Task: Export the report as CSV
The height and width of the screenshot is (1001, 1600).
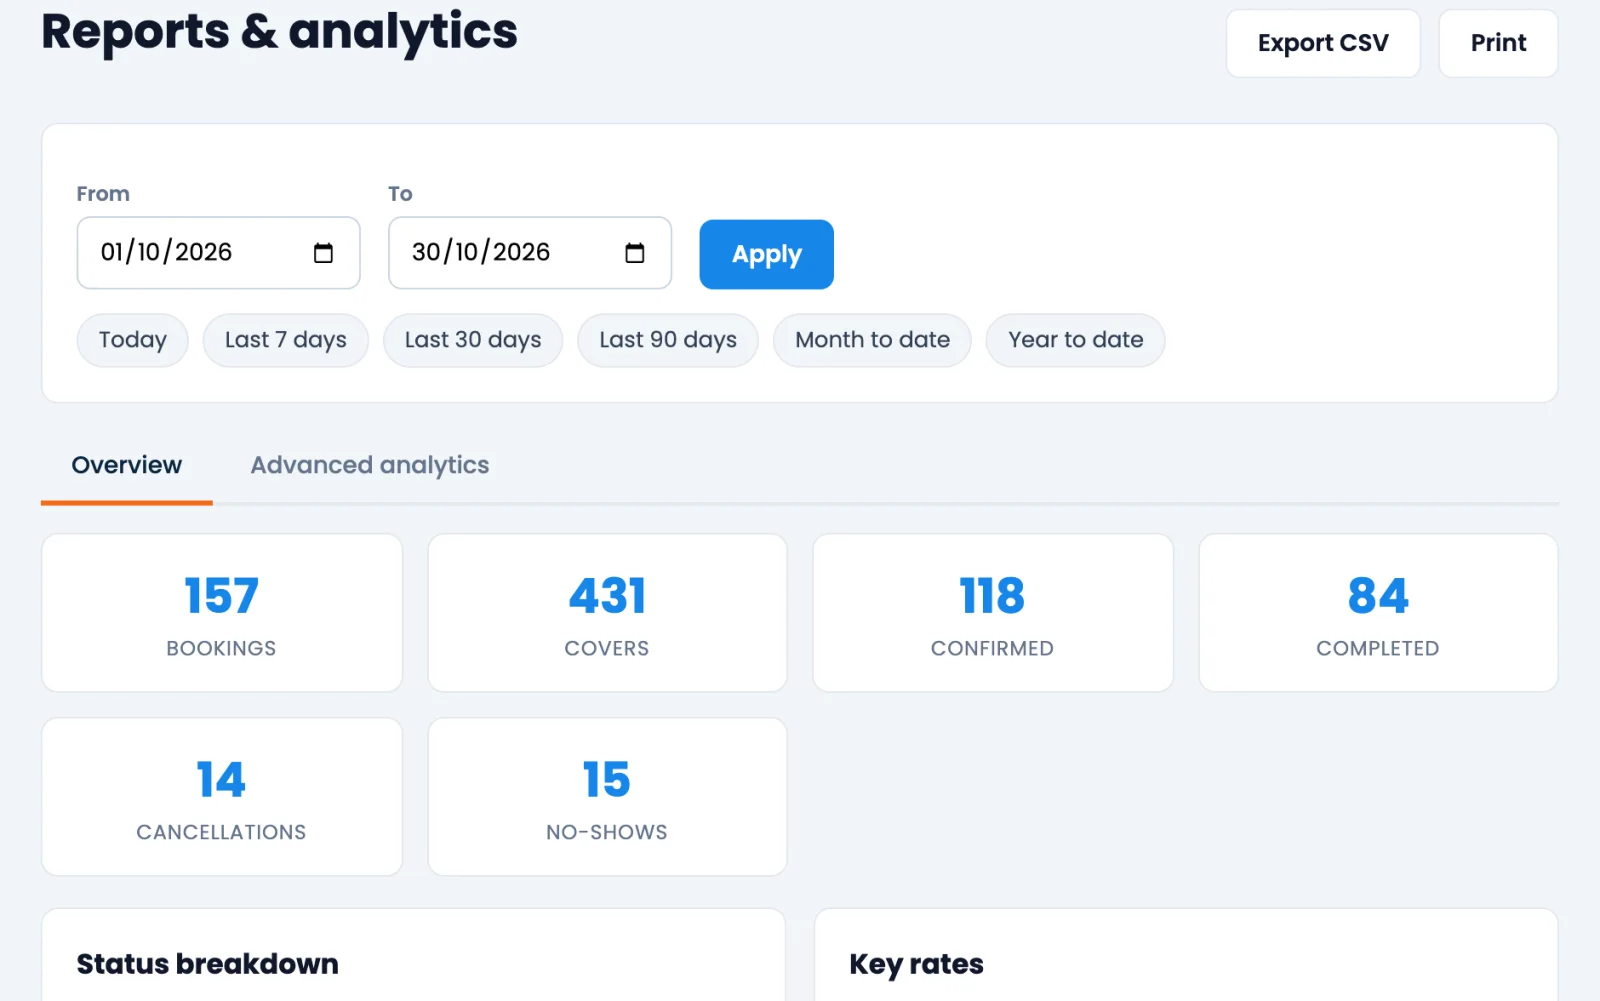Action: click(1323, 43)
